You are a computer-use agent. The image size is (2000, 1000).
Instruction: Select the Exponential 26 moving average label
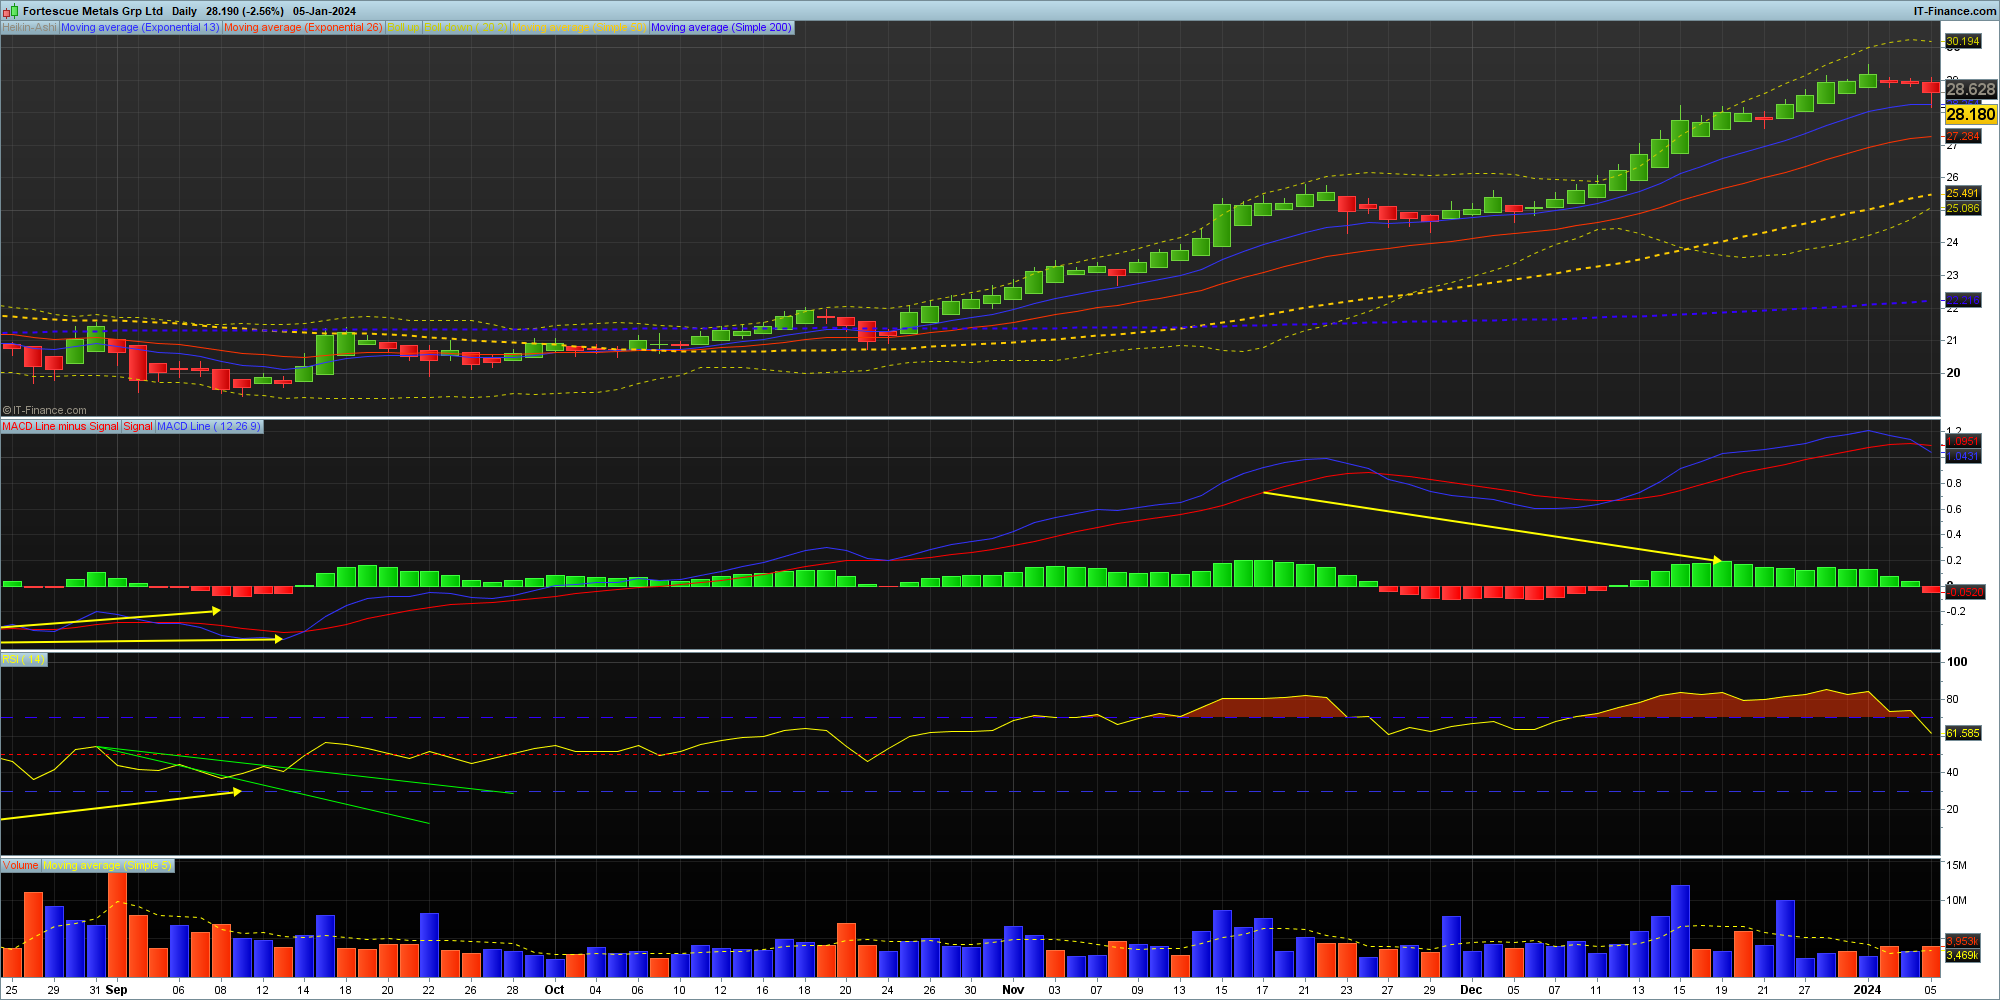[302, 28]
